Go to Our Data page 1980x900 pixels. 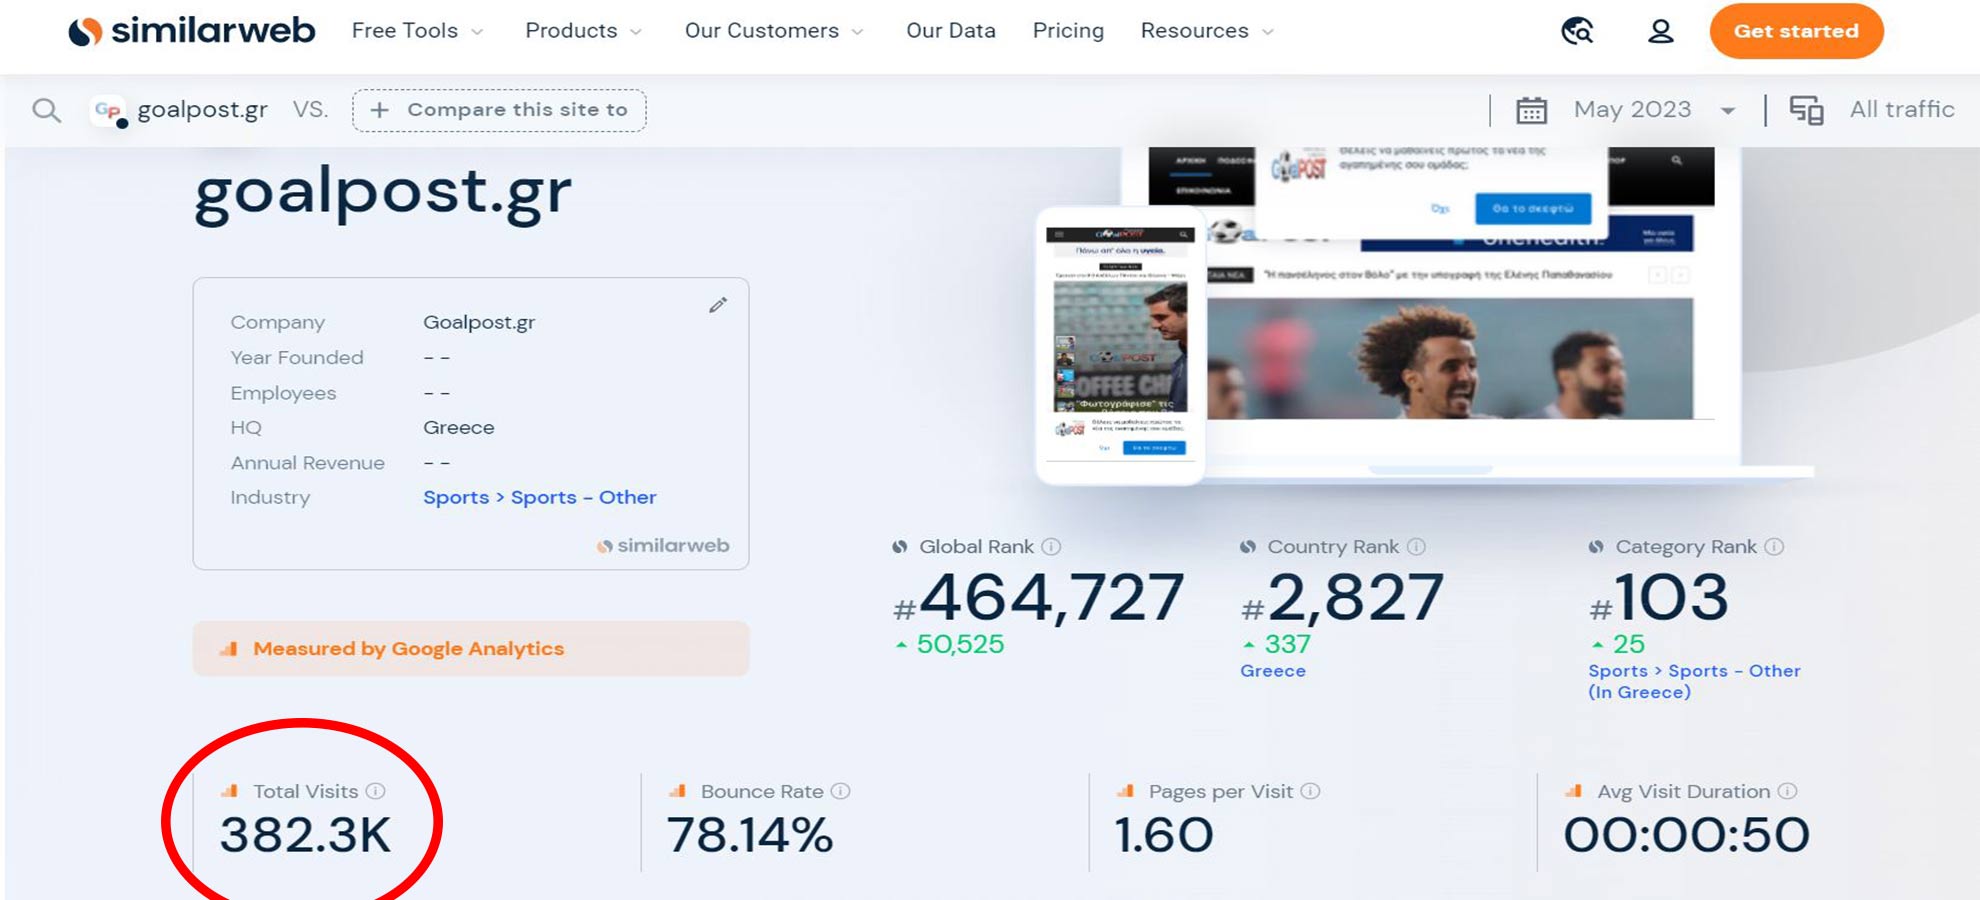tap(951, 31)
